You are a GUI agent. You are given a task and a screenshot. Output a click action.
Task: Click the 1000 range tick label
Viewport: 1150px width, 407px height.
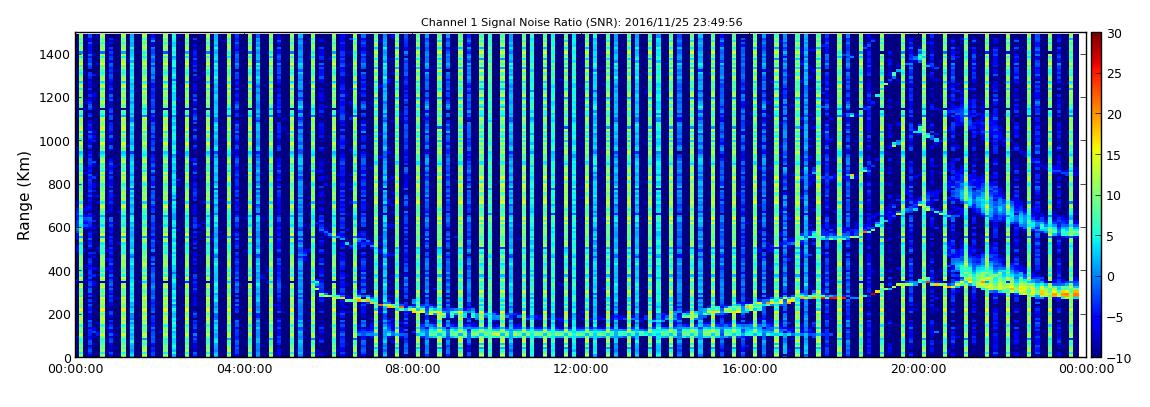click(56, 141)
